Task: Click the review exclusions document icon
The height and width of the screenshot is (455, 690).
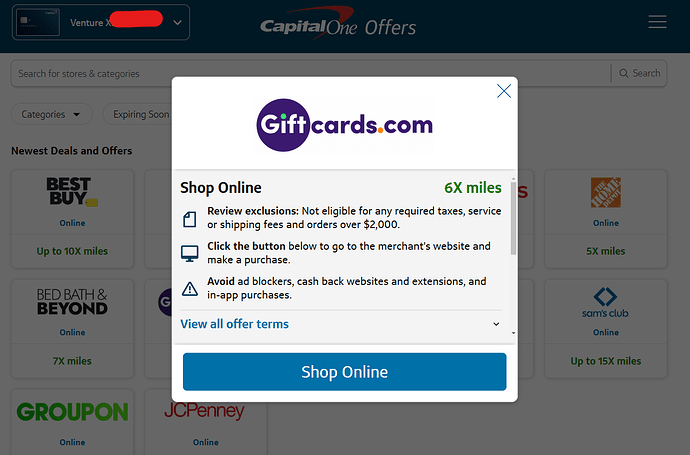Action: pyautogui.click(x=190, y=219)
